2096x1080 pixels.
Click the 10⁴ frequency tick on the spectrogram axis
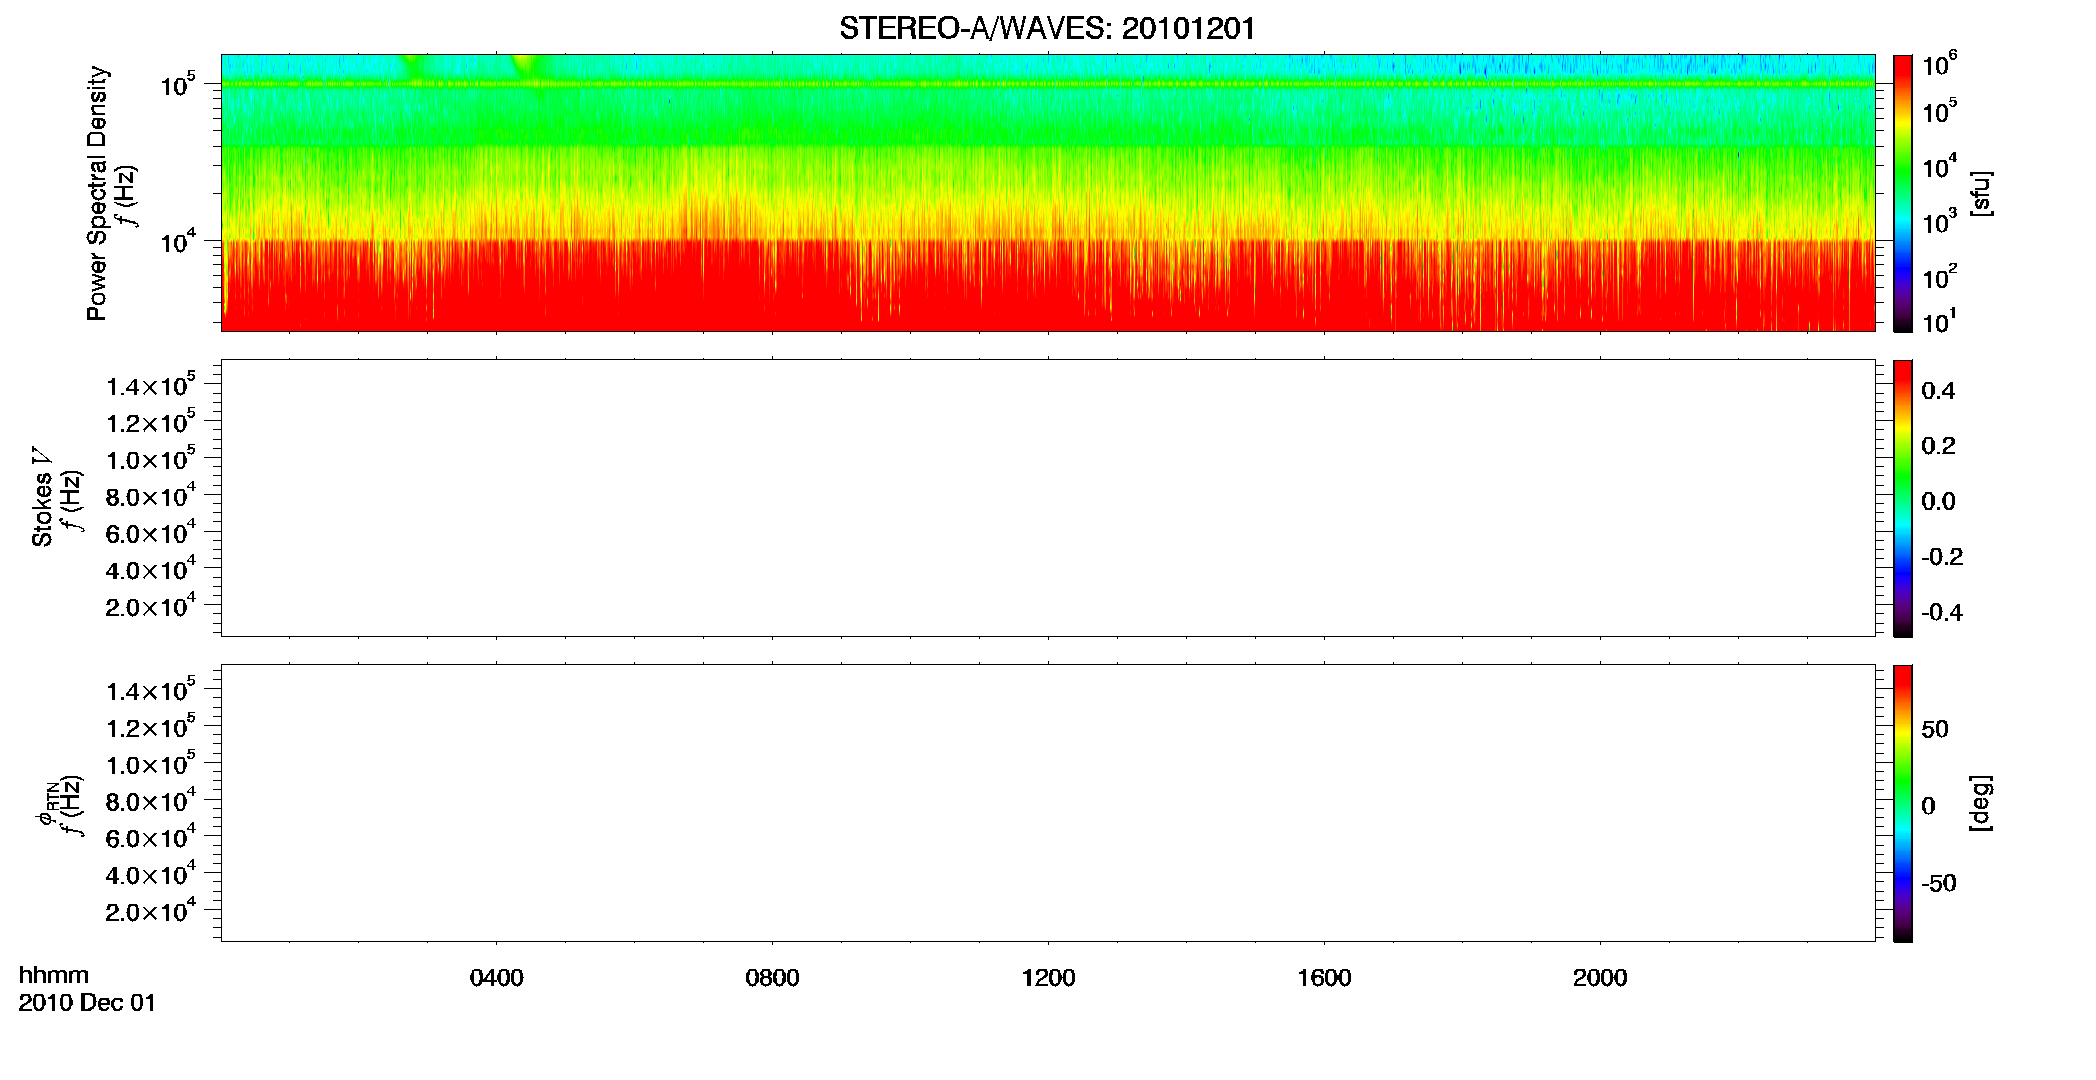179,241
